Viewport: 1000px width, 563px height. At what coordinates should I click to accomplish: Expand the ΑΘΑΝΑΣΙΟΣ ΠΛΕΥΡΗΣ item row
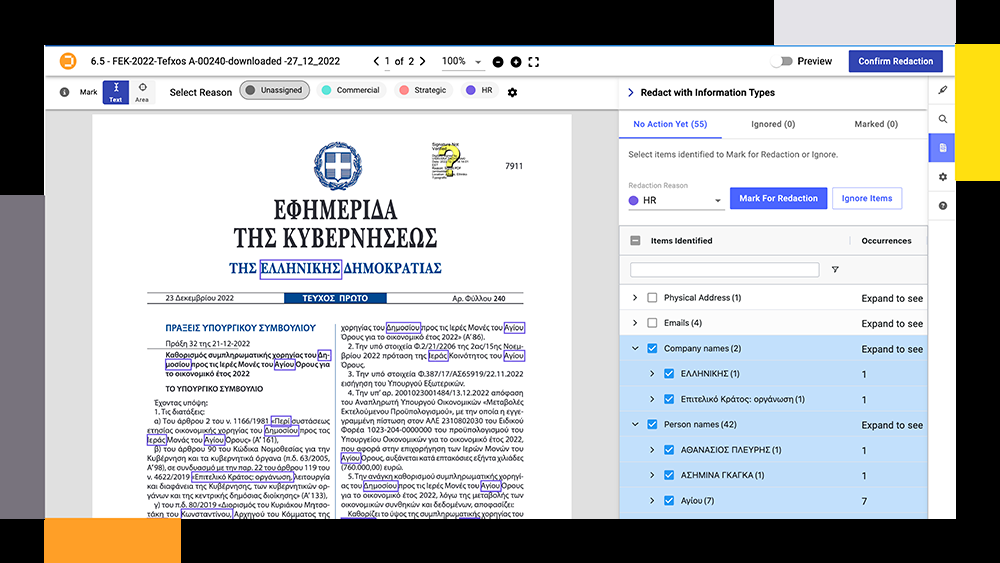(x=652, y=450)
